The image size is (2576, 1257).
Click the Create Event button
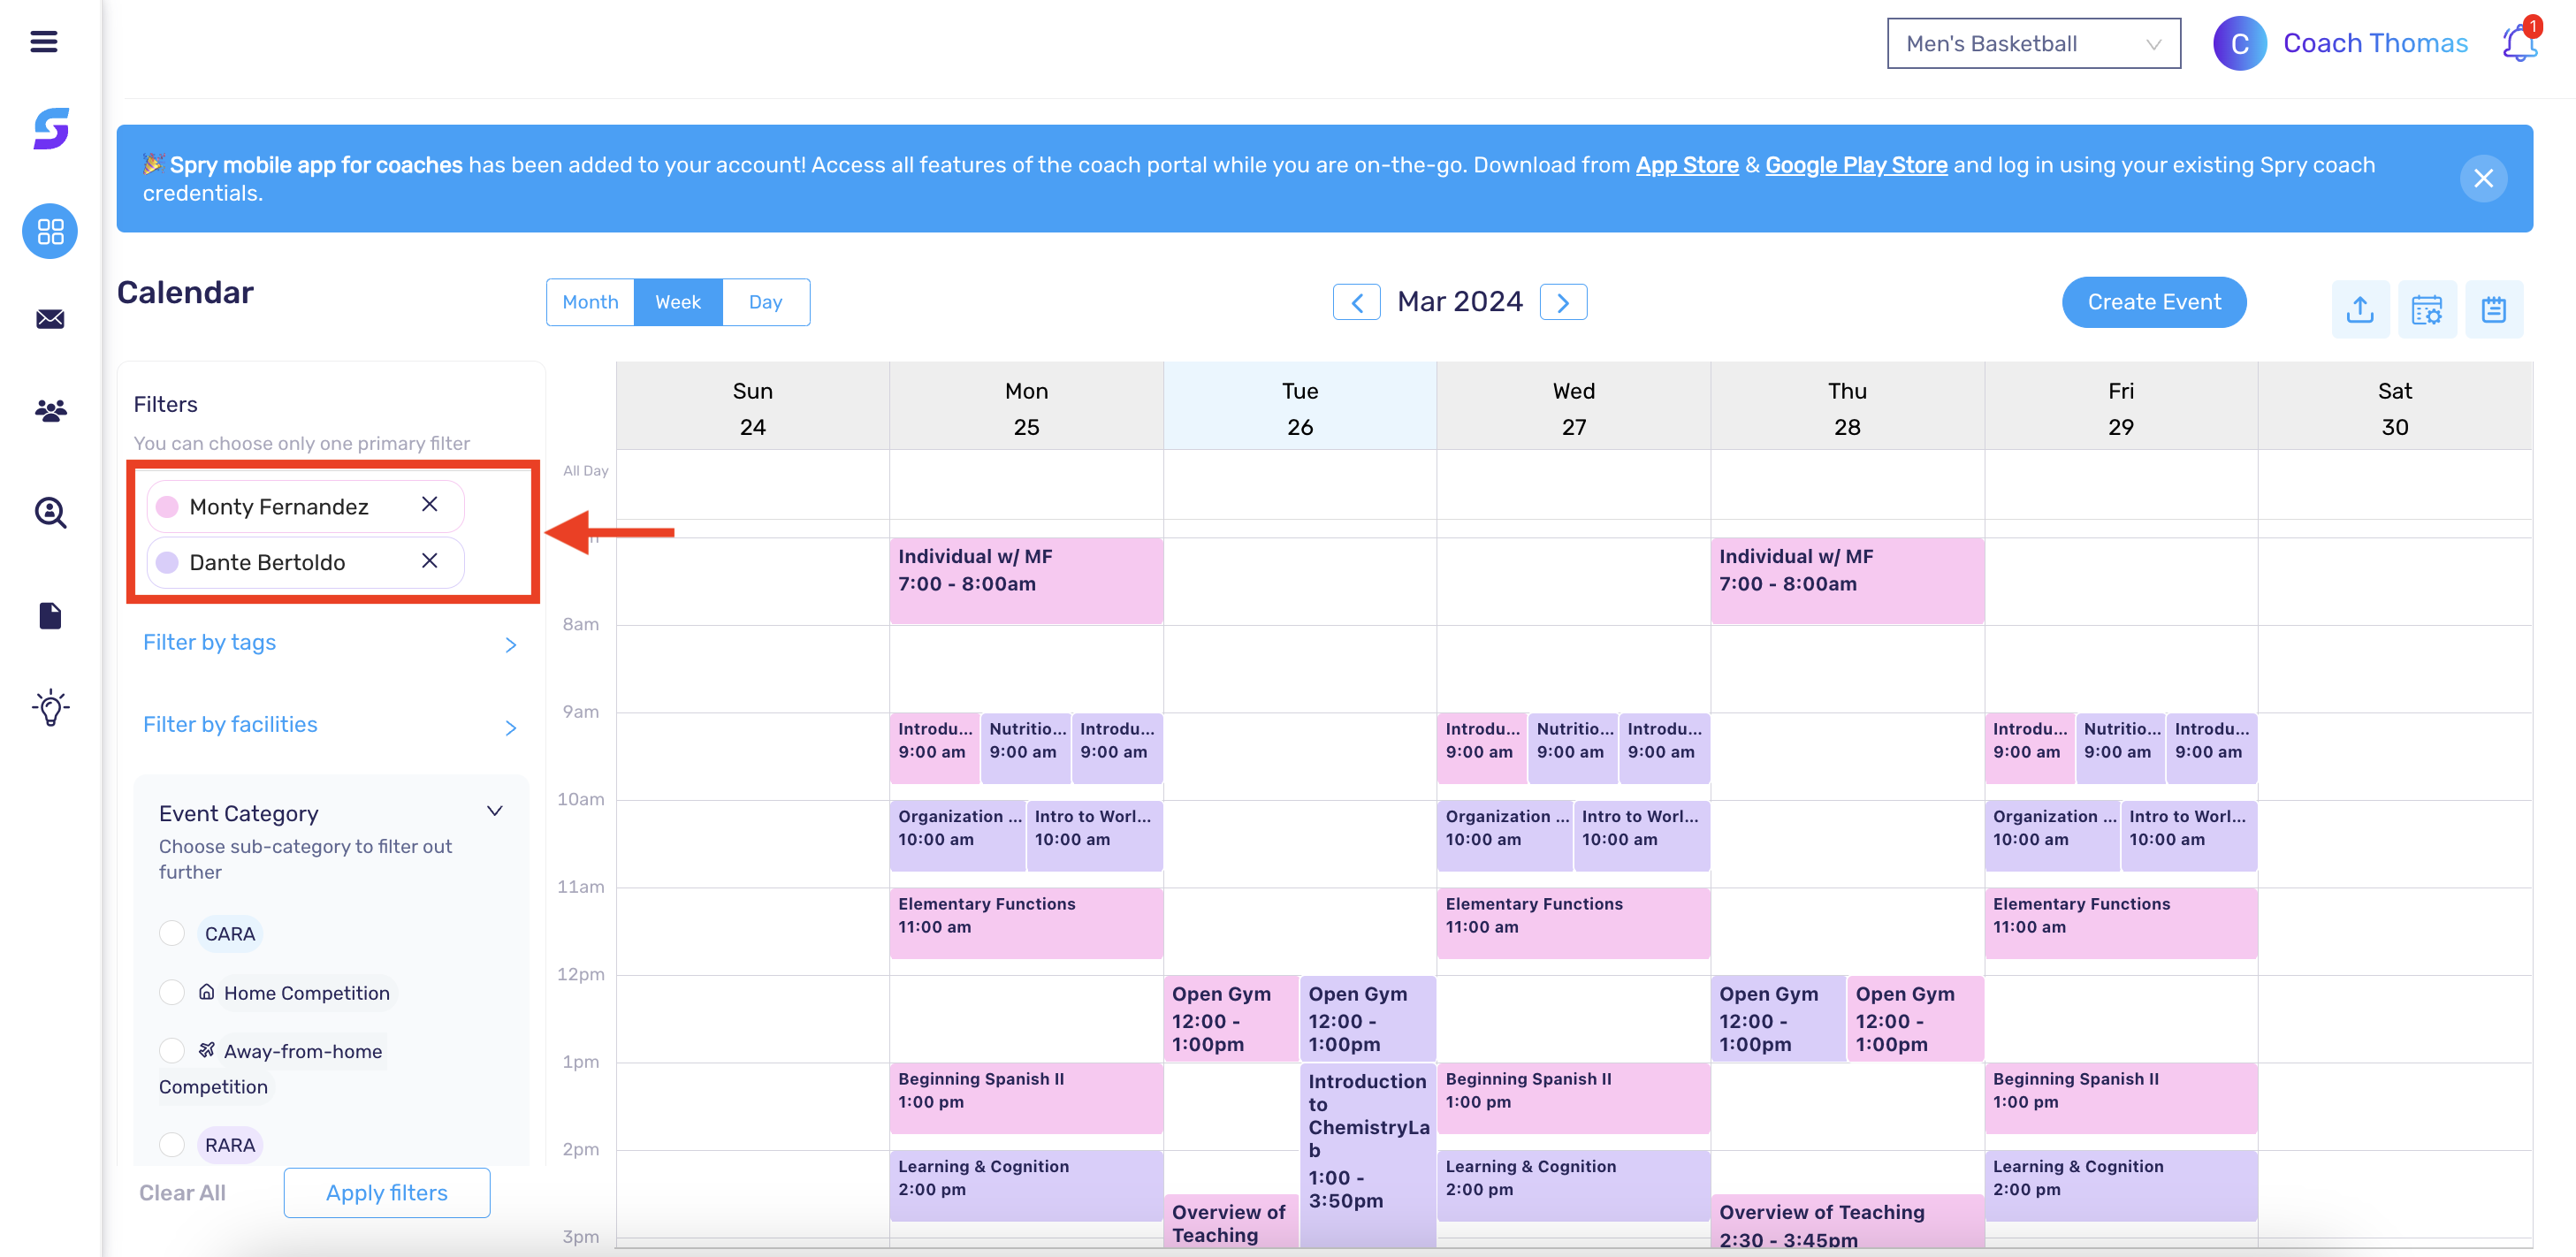[x=2154, y=301]
